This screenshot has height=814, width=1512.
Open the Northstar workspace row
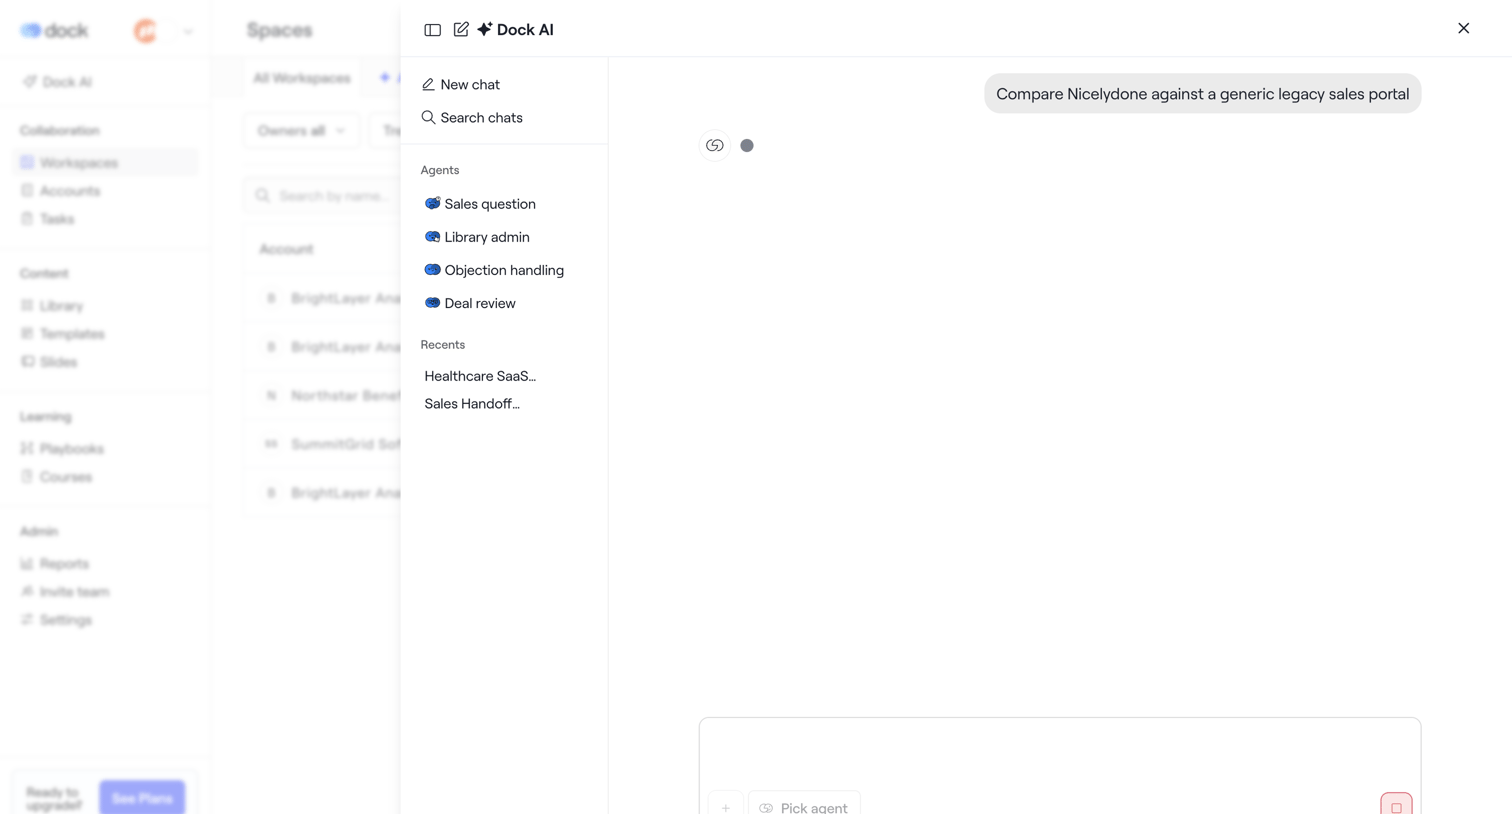click(322, 396)
